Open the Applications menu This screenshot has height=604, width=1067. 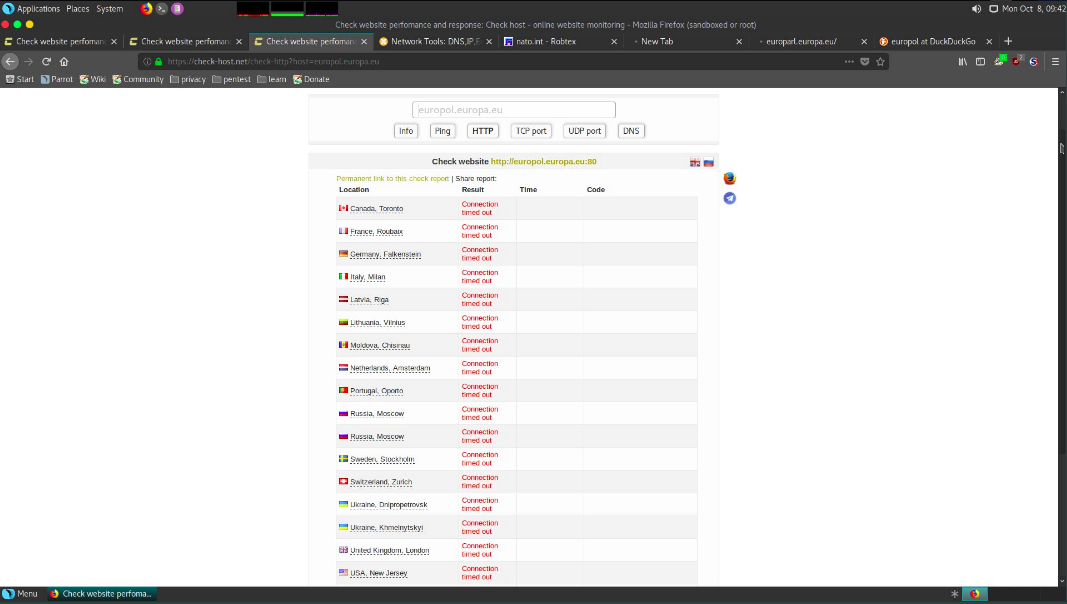(31, 9)
